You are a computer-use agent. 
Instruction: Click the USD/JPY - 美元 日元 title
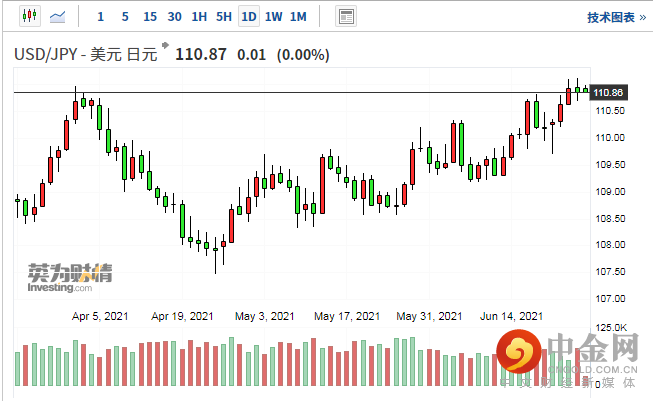[86, 55]
